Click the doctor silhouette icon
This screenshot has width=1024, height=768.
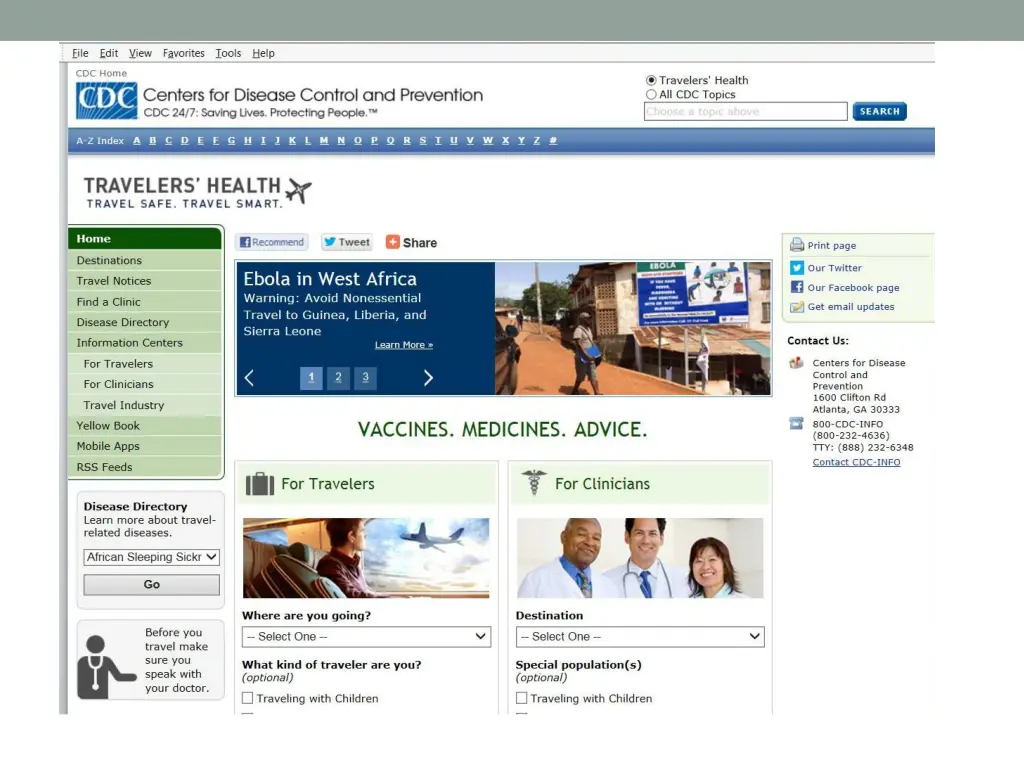(x=105, y=667)
